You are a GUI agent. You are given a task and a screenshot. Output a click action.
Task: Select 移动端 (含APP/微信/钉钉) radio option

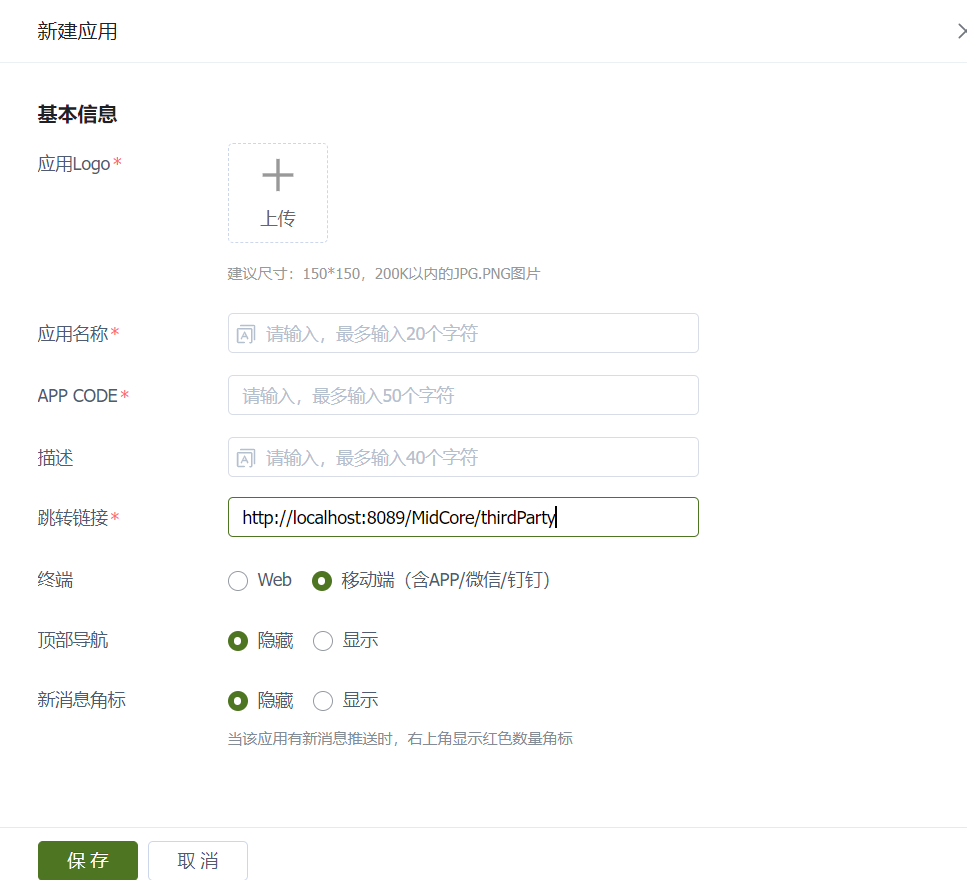click(322, 580)
